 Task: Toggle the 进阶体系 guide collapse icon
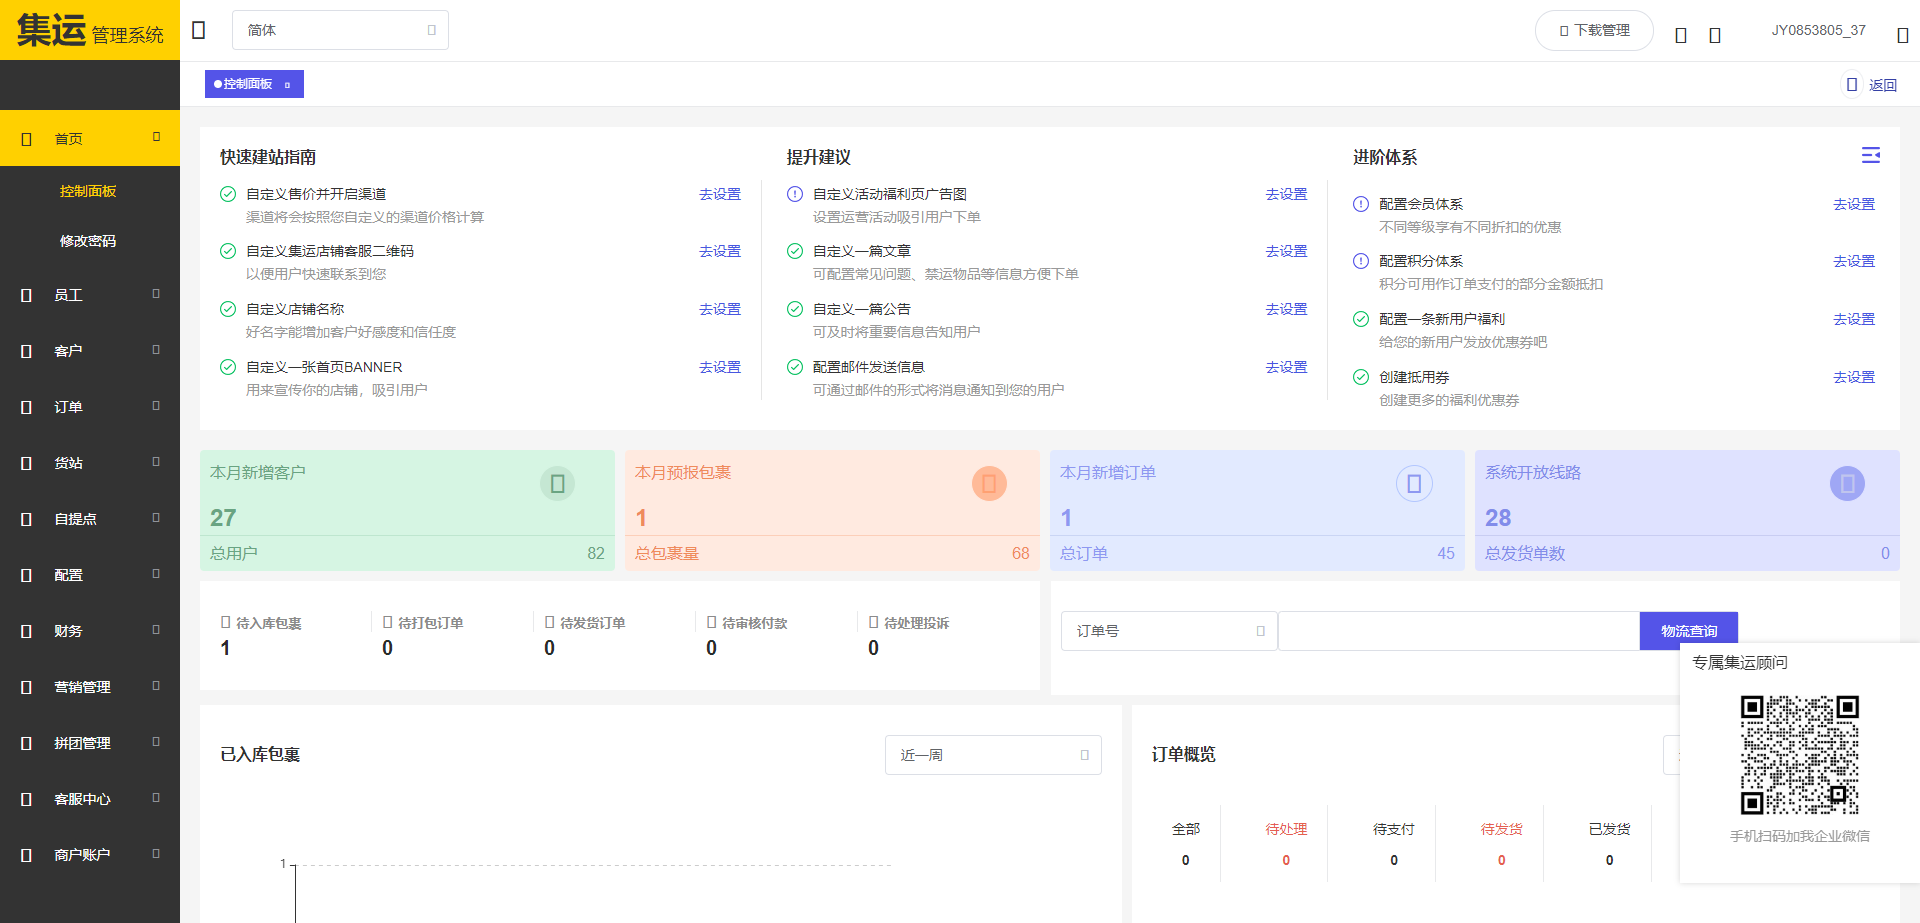pos(1870,155)
